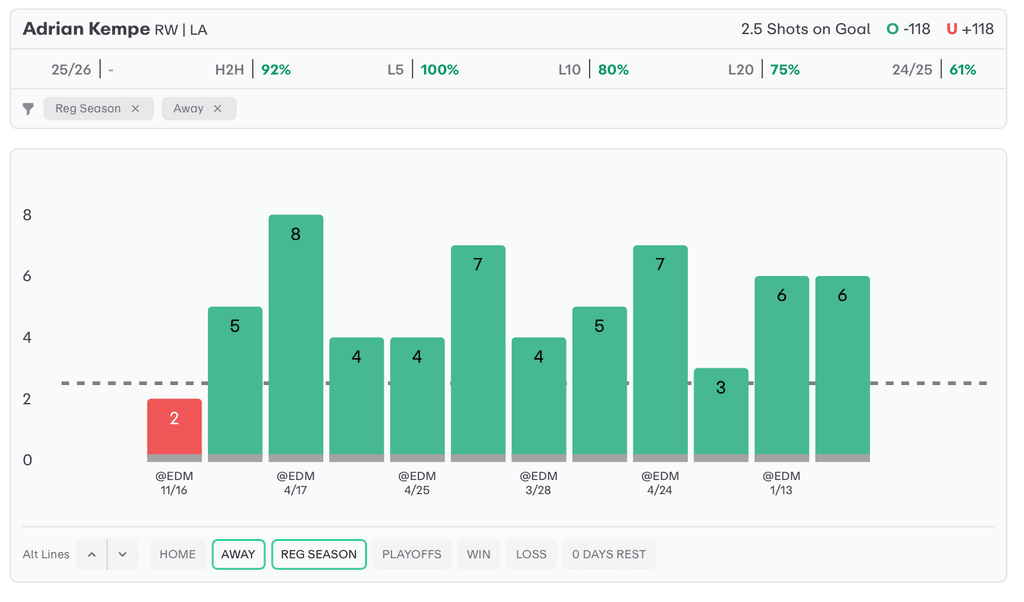The image size is (1024, 602).
Task: Click the red 2-shot bar for 11/16
Action: pyautogui.click(x=174, y=428)
